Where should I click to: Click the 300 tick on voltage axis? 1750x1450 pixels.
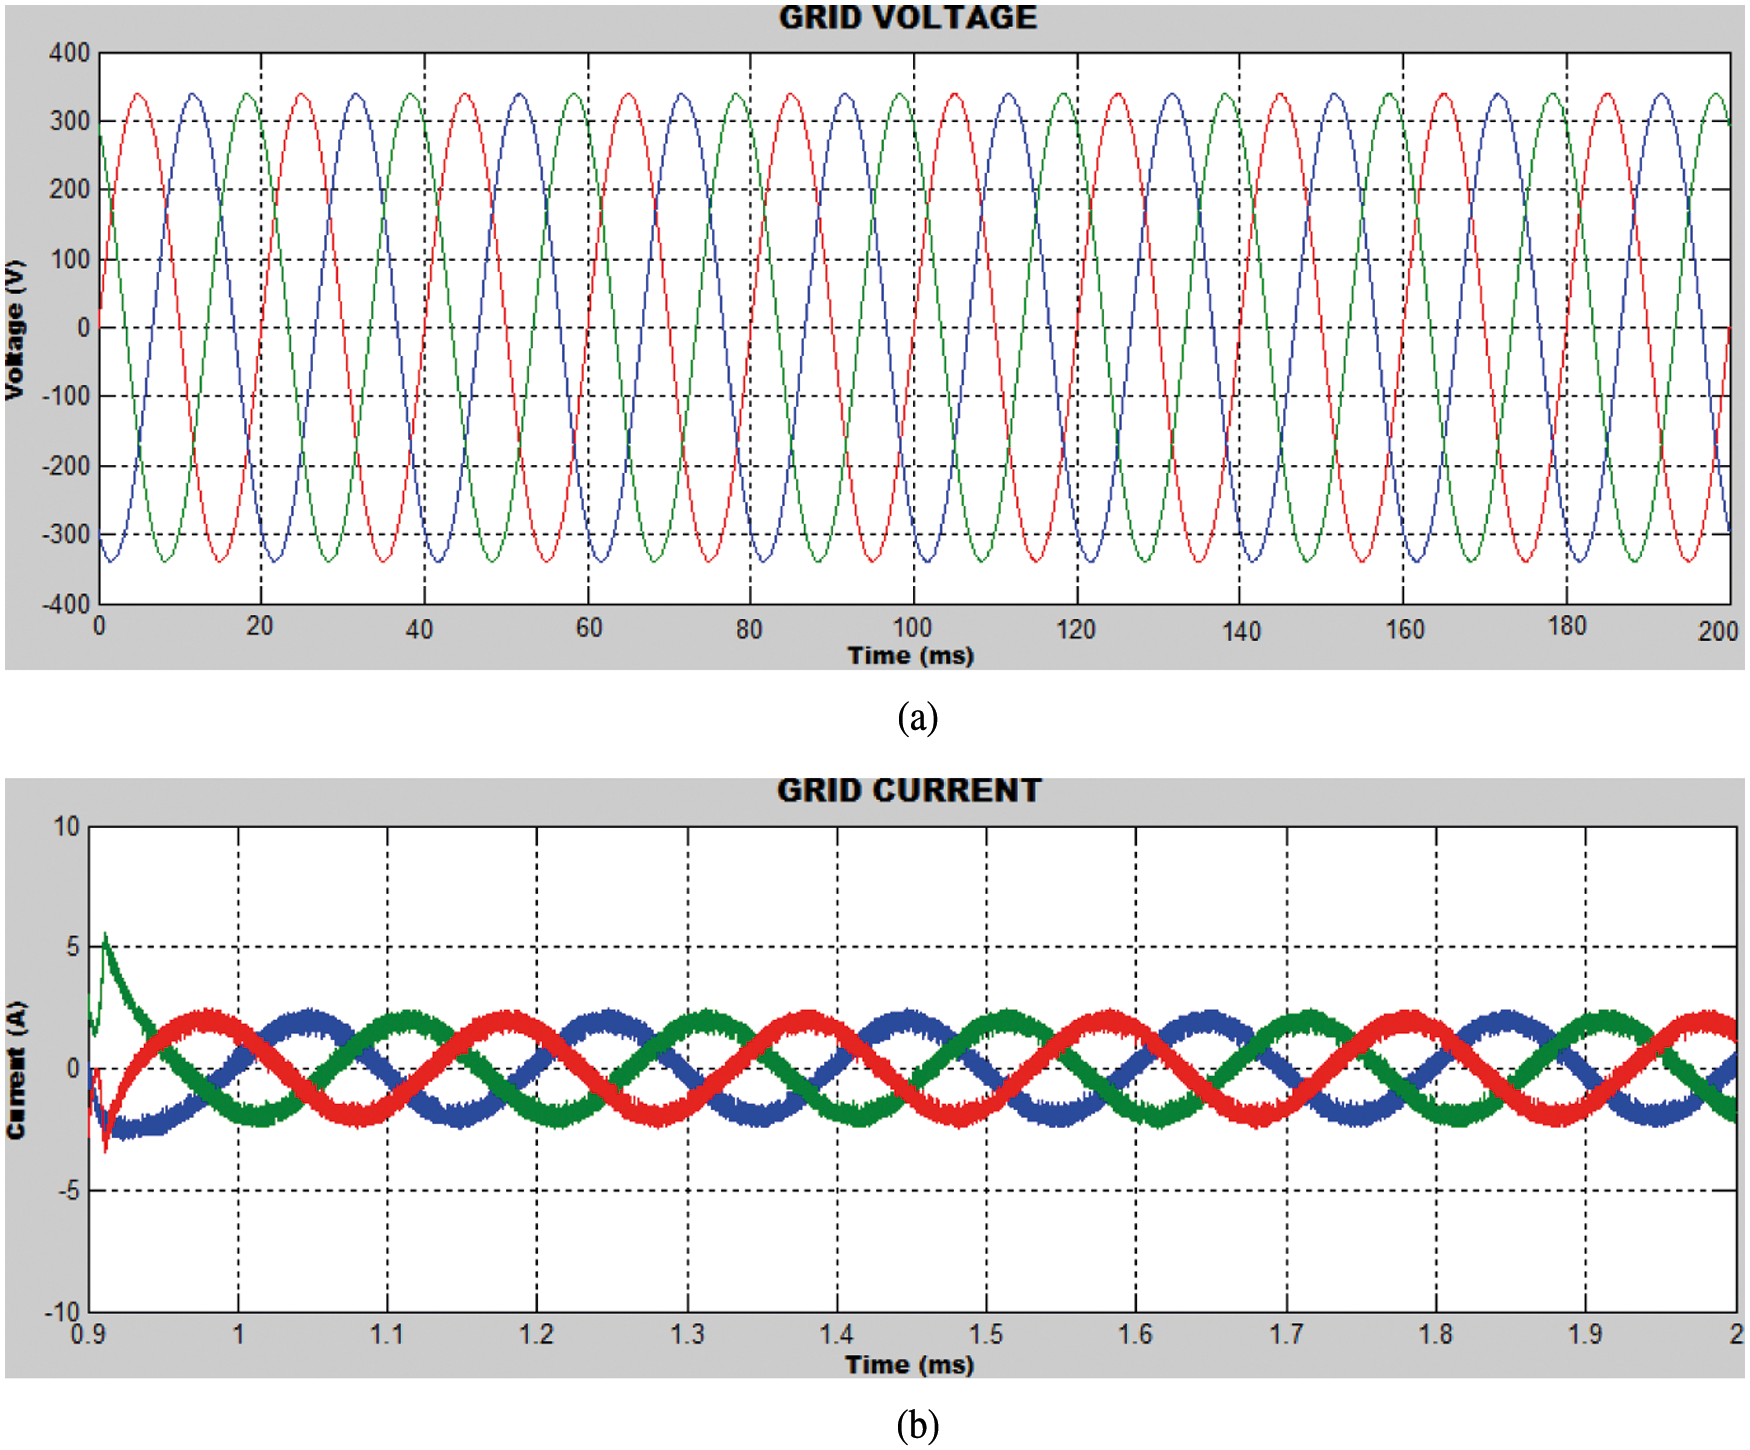(x=69, y=121)
